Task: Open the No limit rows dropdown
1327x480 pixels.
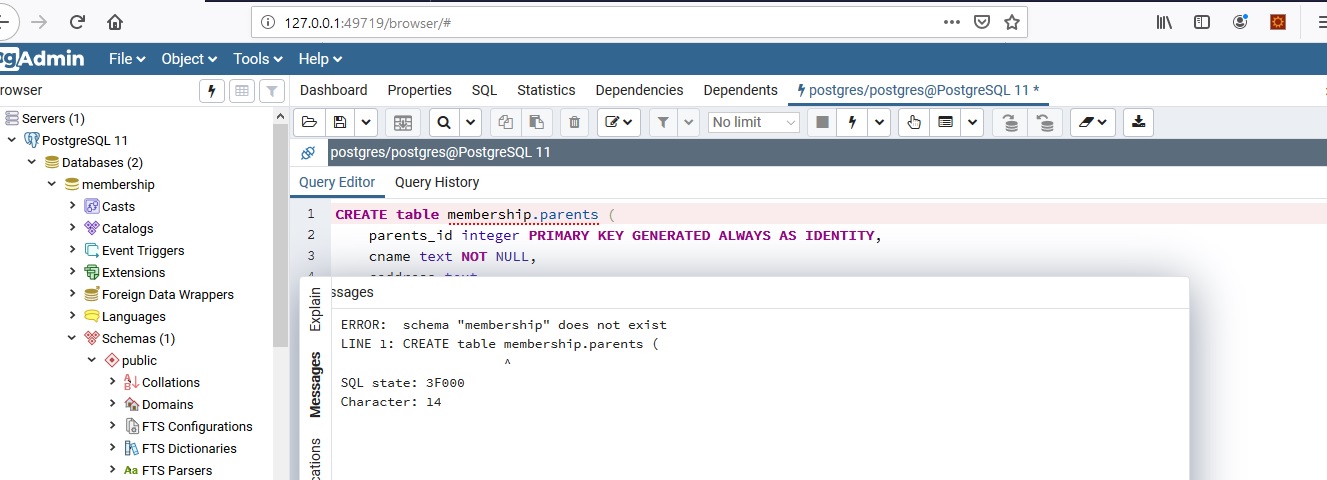Action: point(754,122)
